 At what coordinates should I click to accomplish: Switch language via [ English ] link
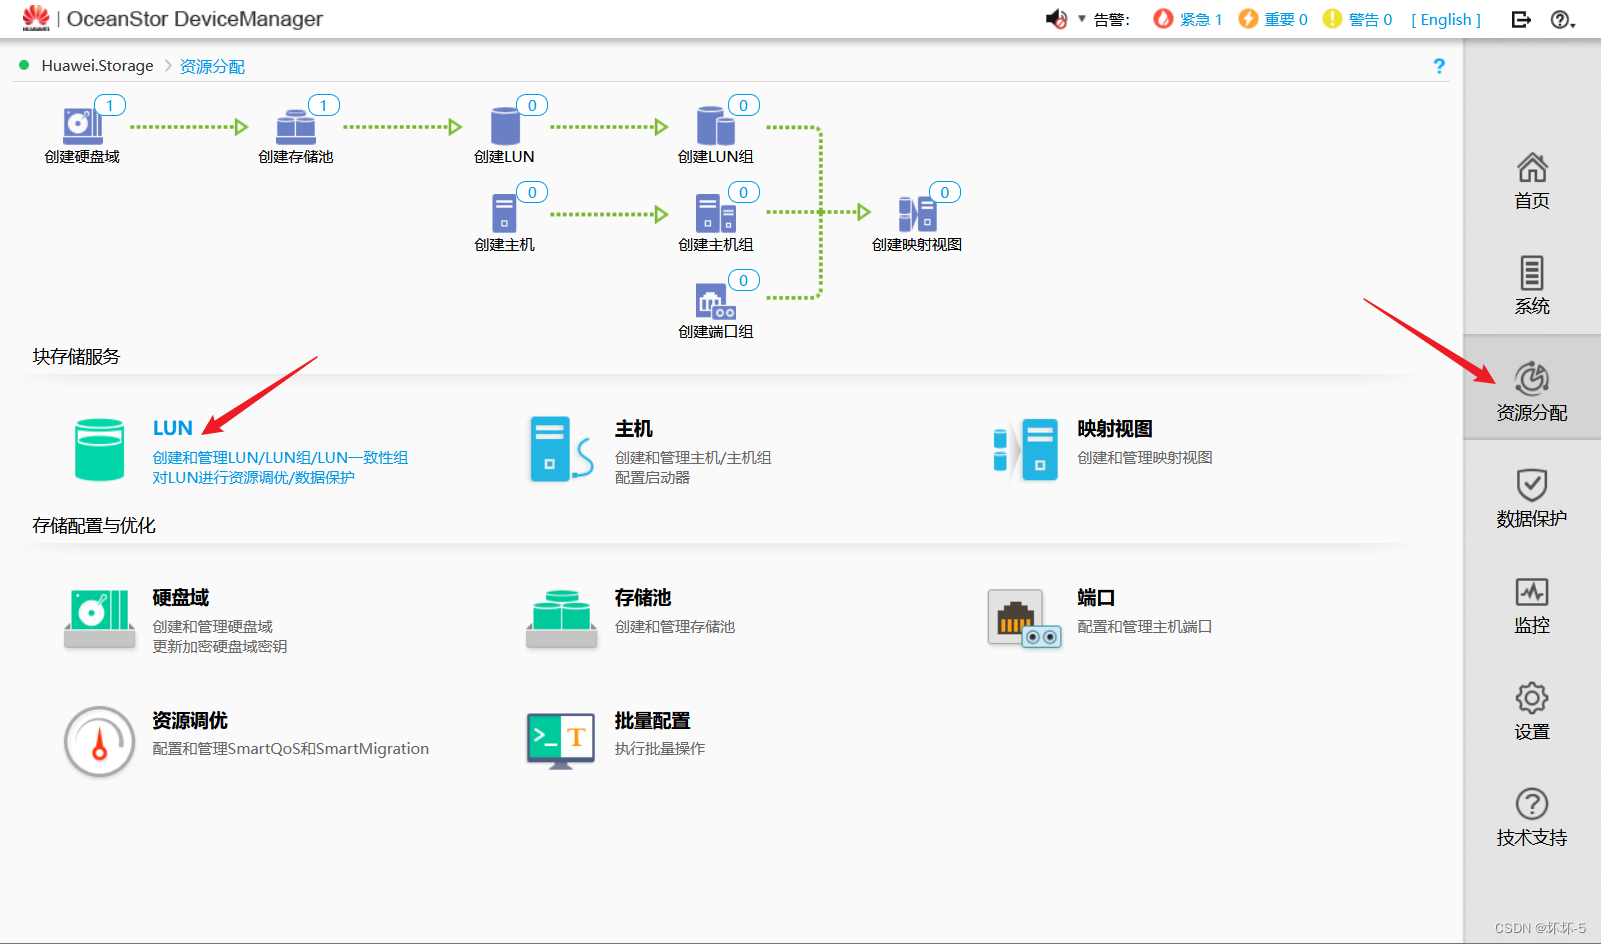[x=1446, y=19]
